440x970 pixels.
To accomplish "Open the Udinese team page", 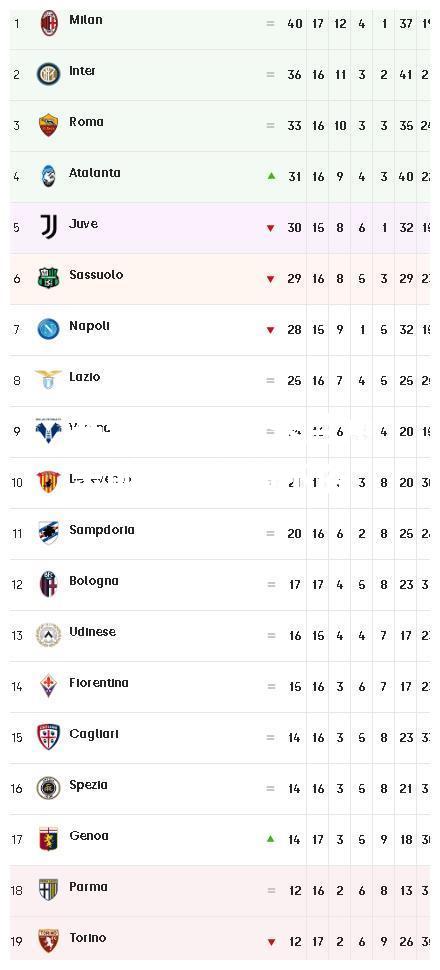I will [92, 632].
